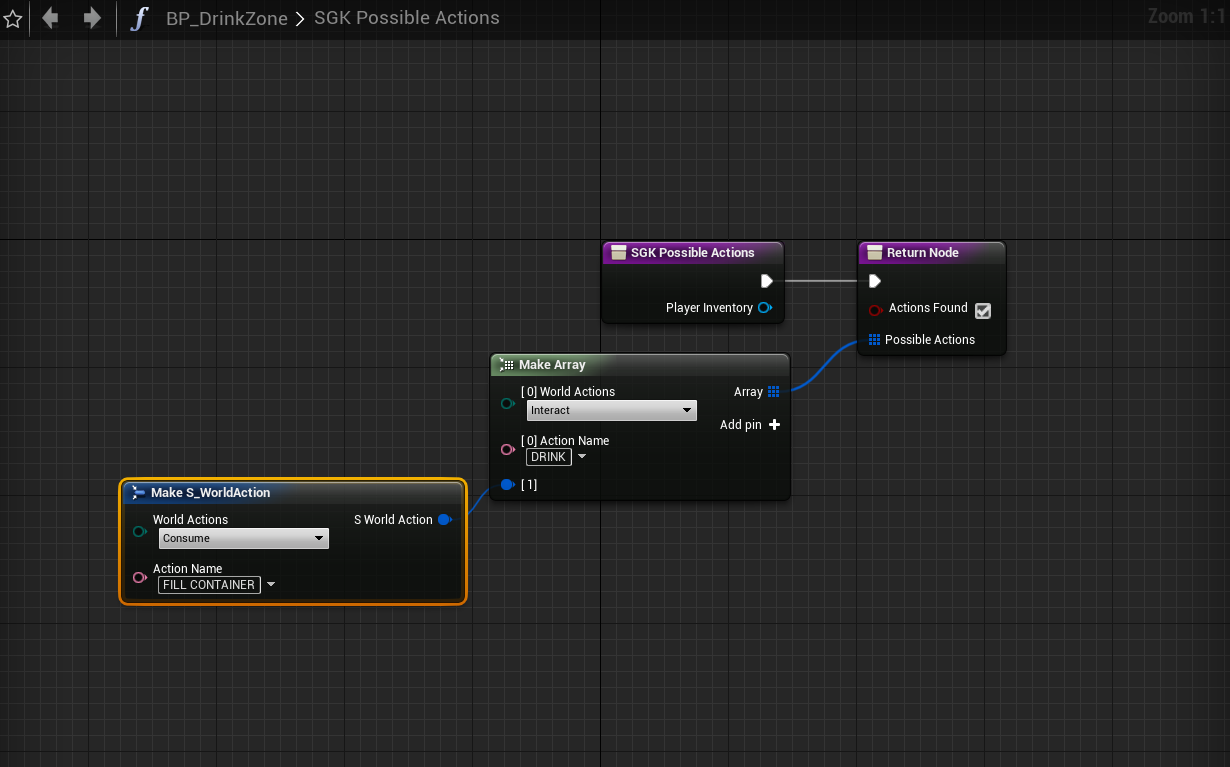Open the Consume world actions dropdown
The image size is (1230, 767).
(x=243, y=539)
